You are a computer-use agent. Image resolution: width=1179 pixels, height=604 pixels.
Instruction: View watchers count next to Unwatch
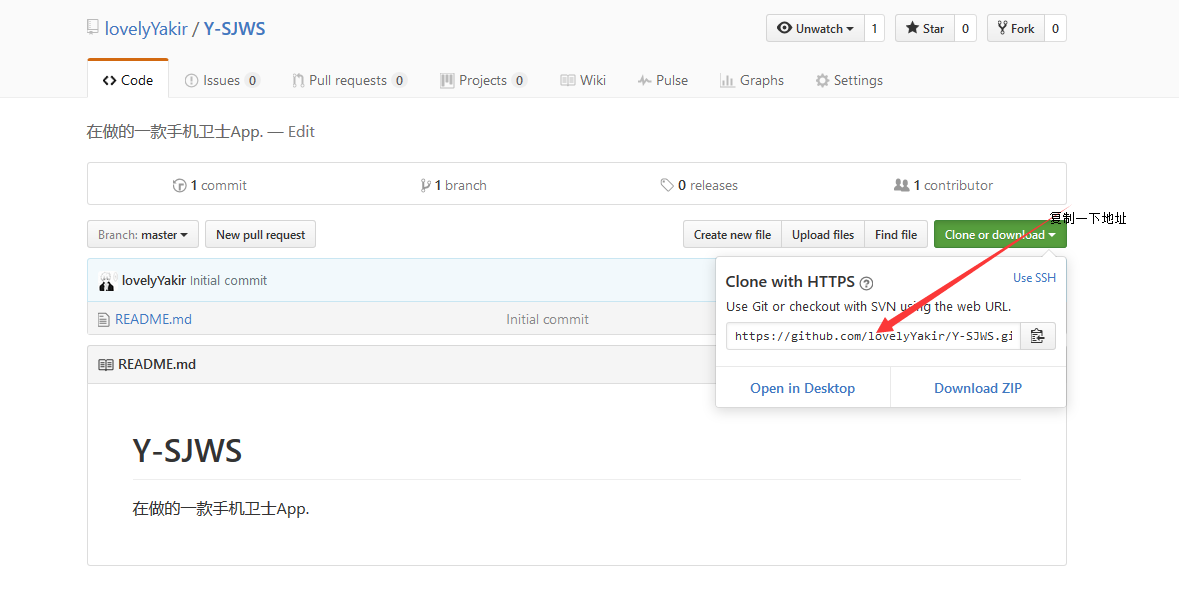[x=874, y=29]
